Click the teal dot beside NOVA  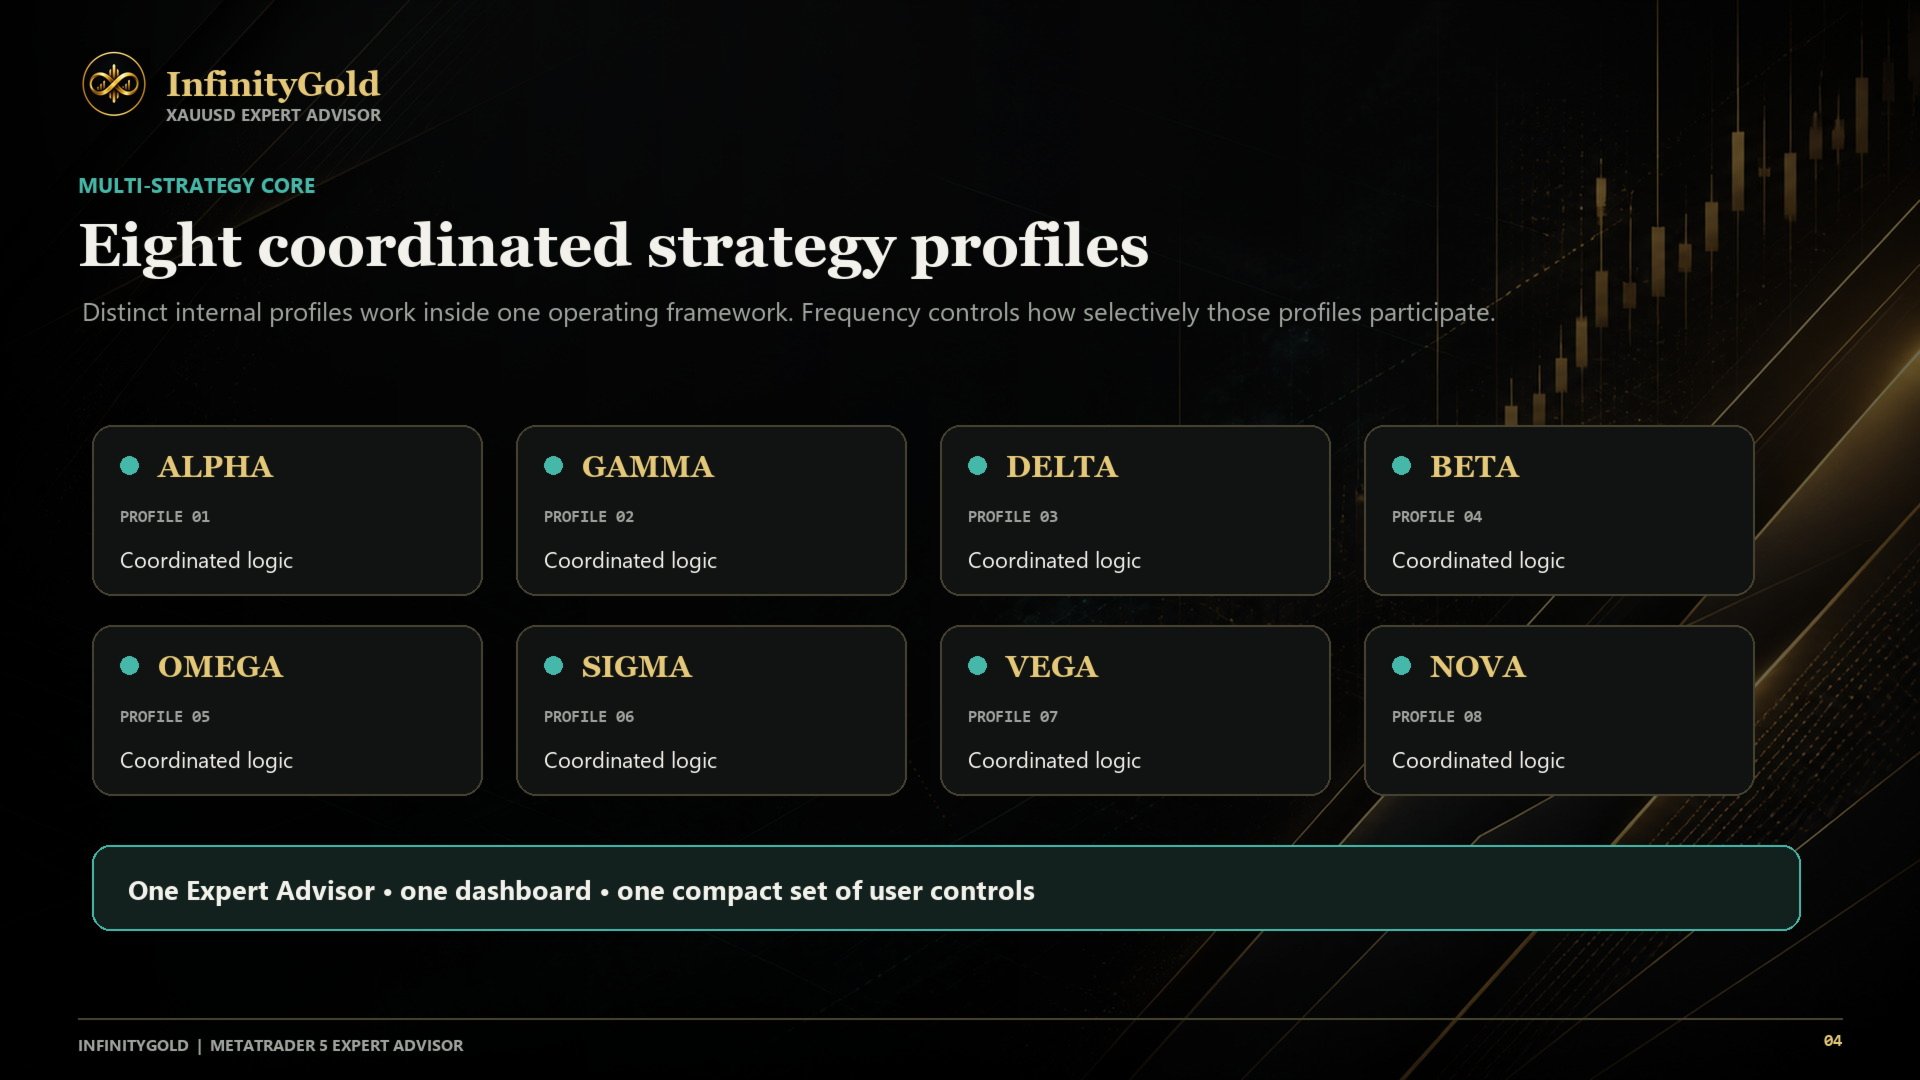point(1401,666)
